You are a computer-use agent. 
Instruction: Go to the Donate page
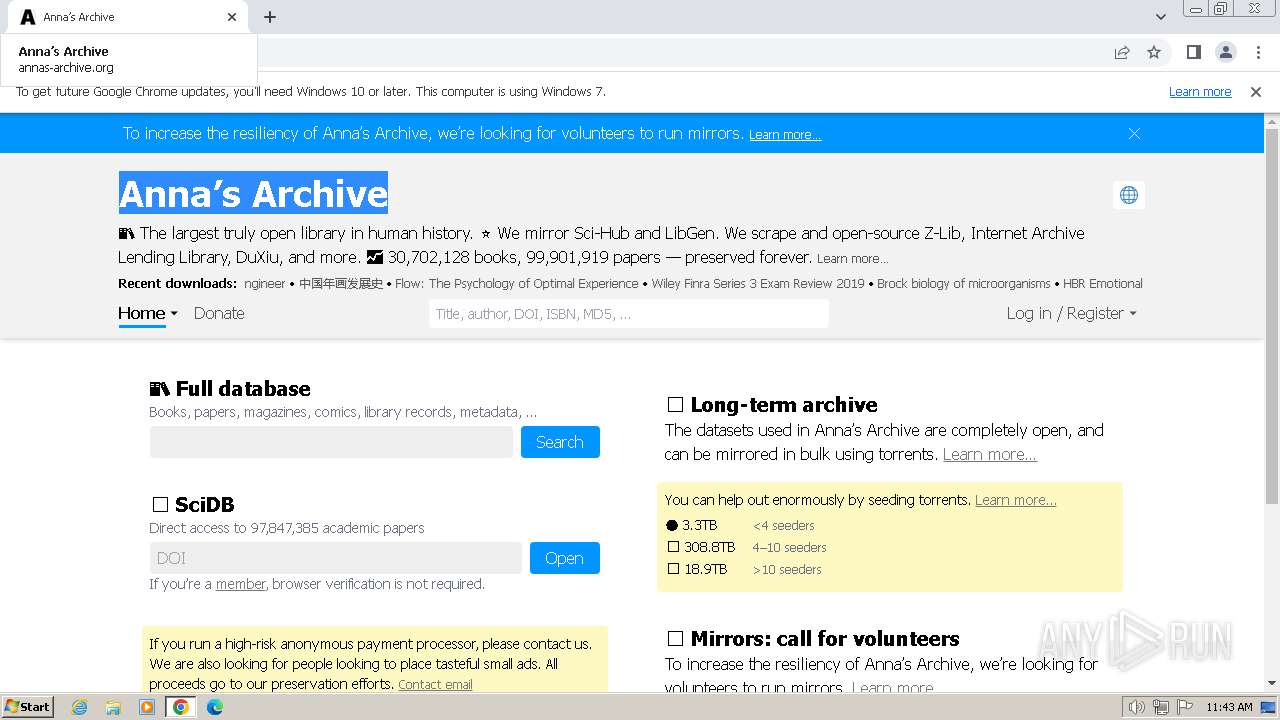tap(219, 314)
